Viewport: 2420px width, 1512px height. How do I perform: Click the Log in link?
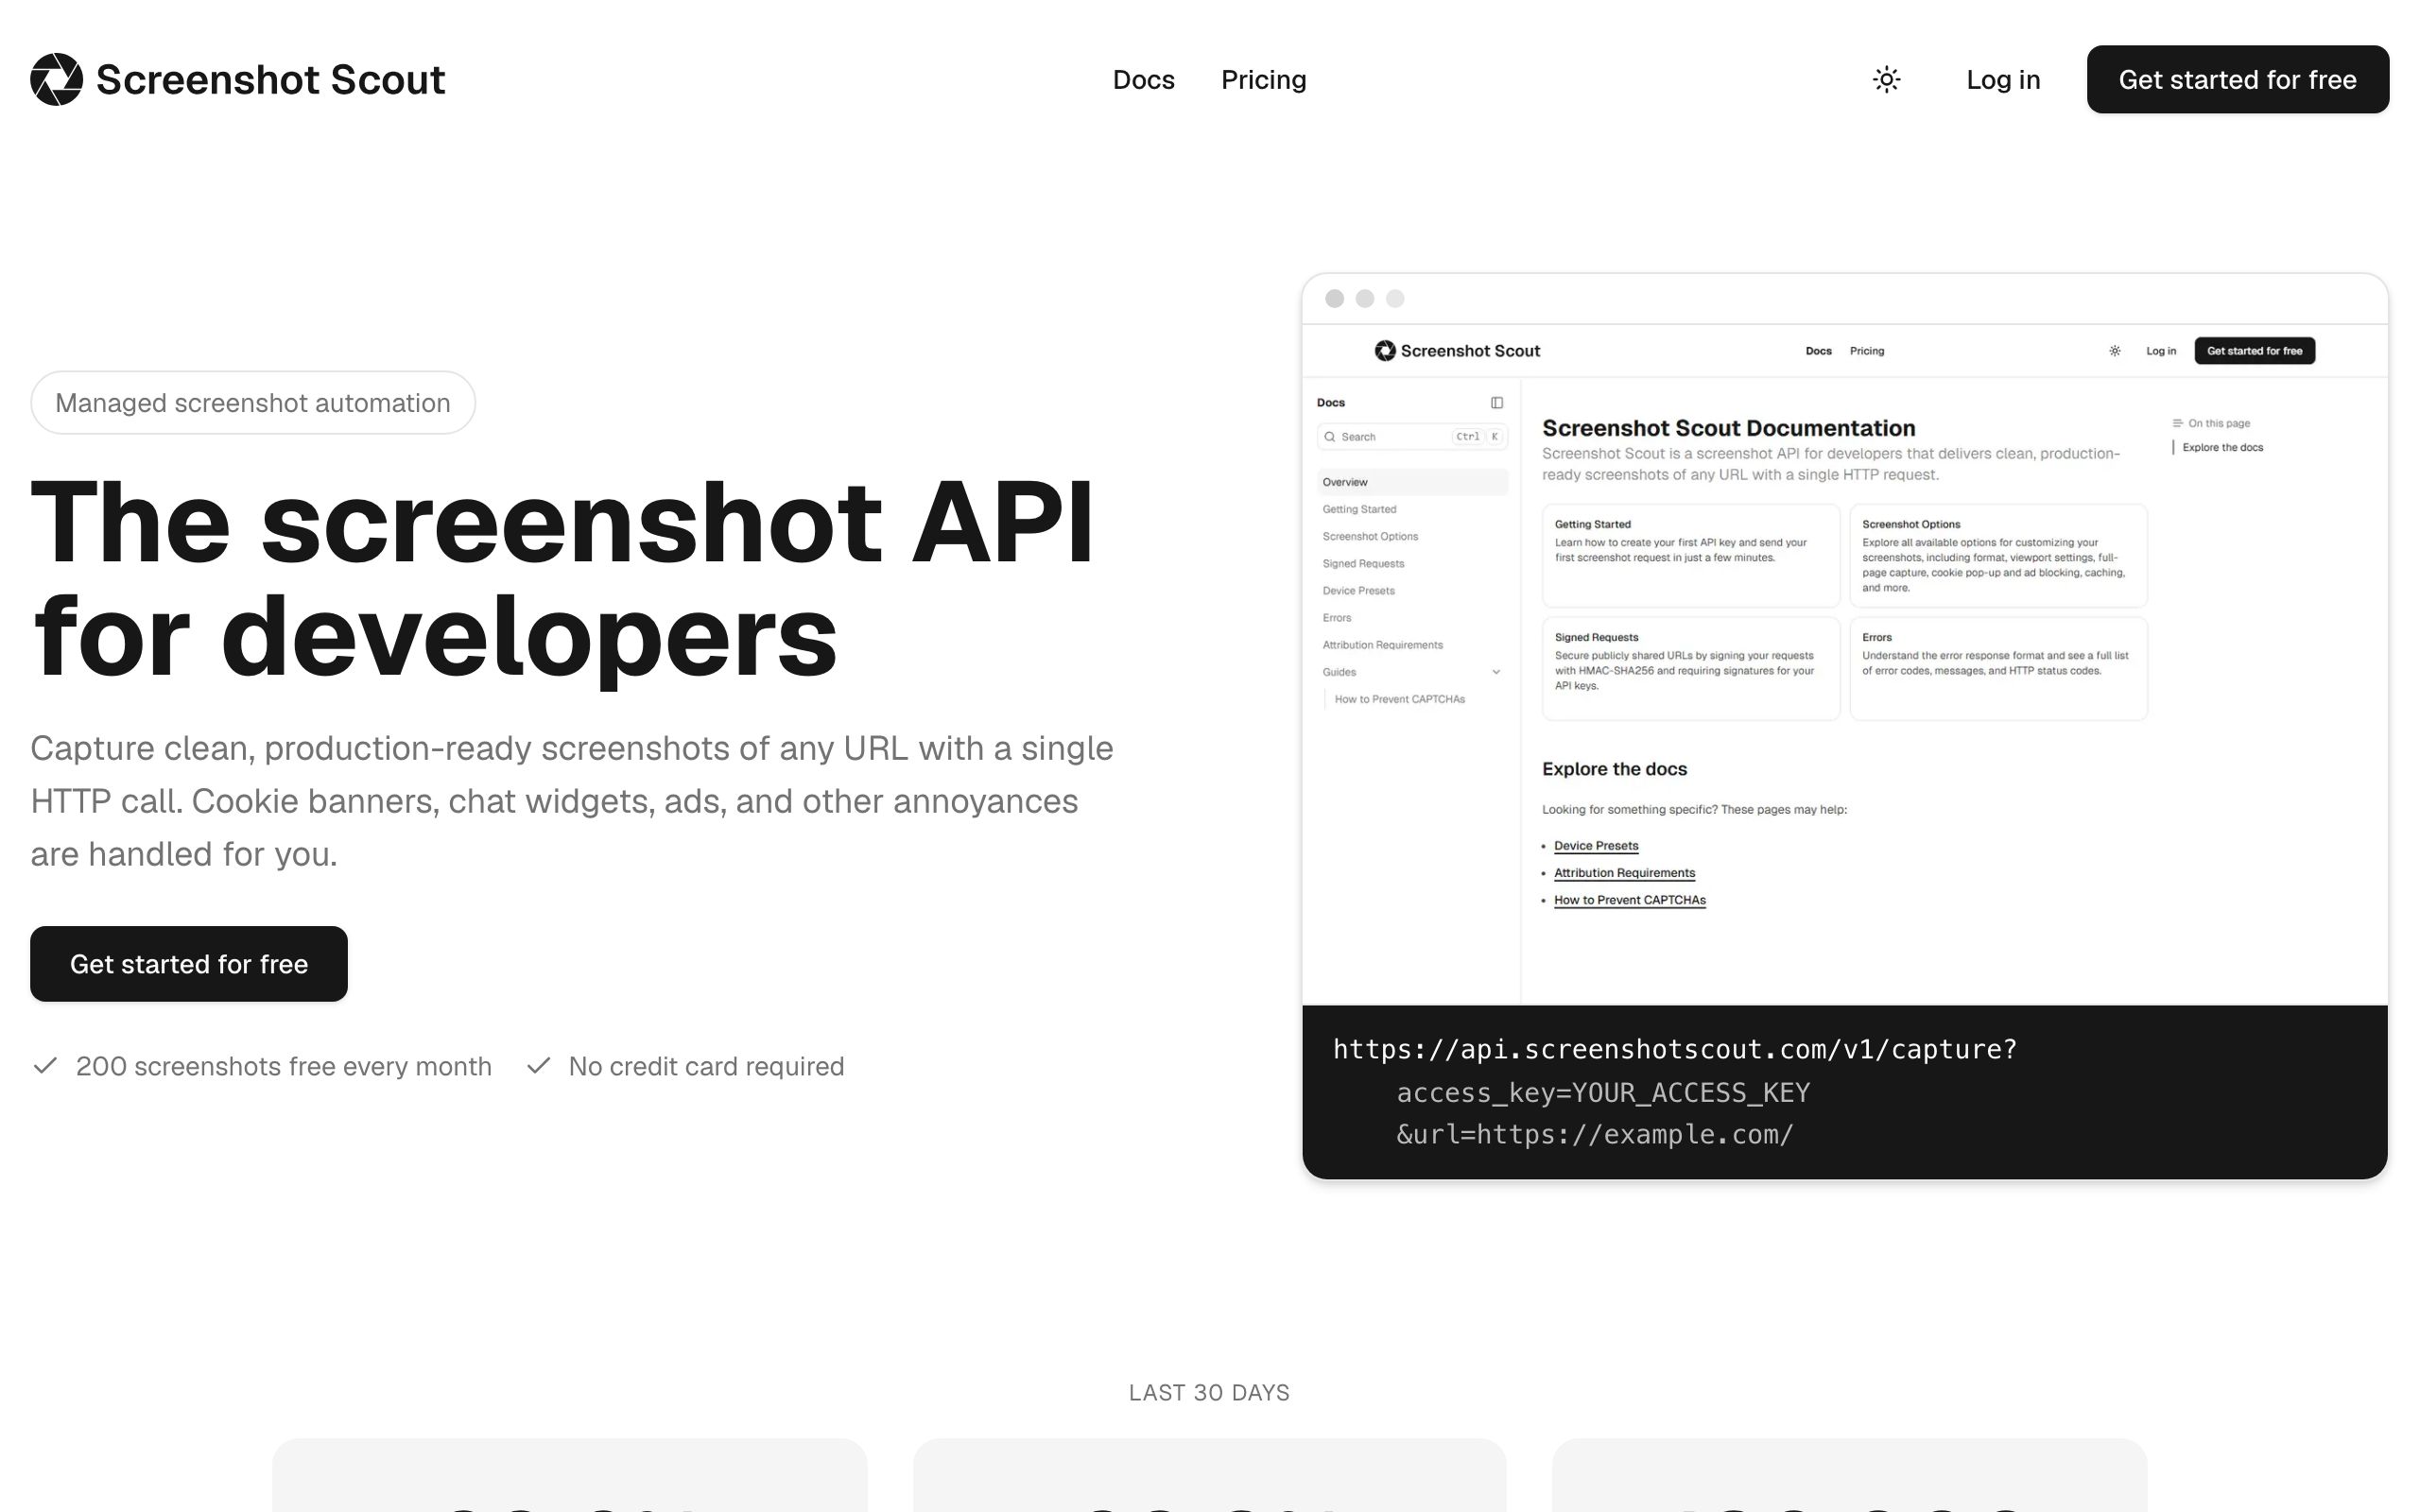[2003, 79]
